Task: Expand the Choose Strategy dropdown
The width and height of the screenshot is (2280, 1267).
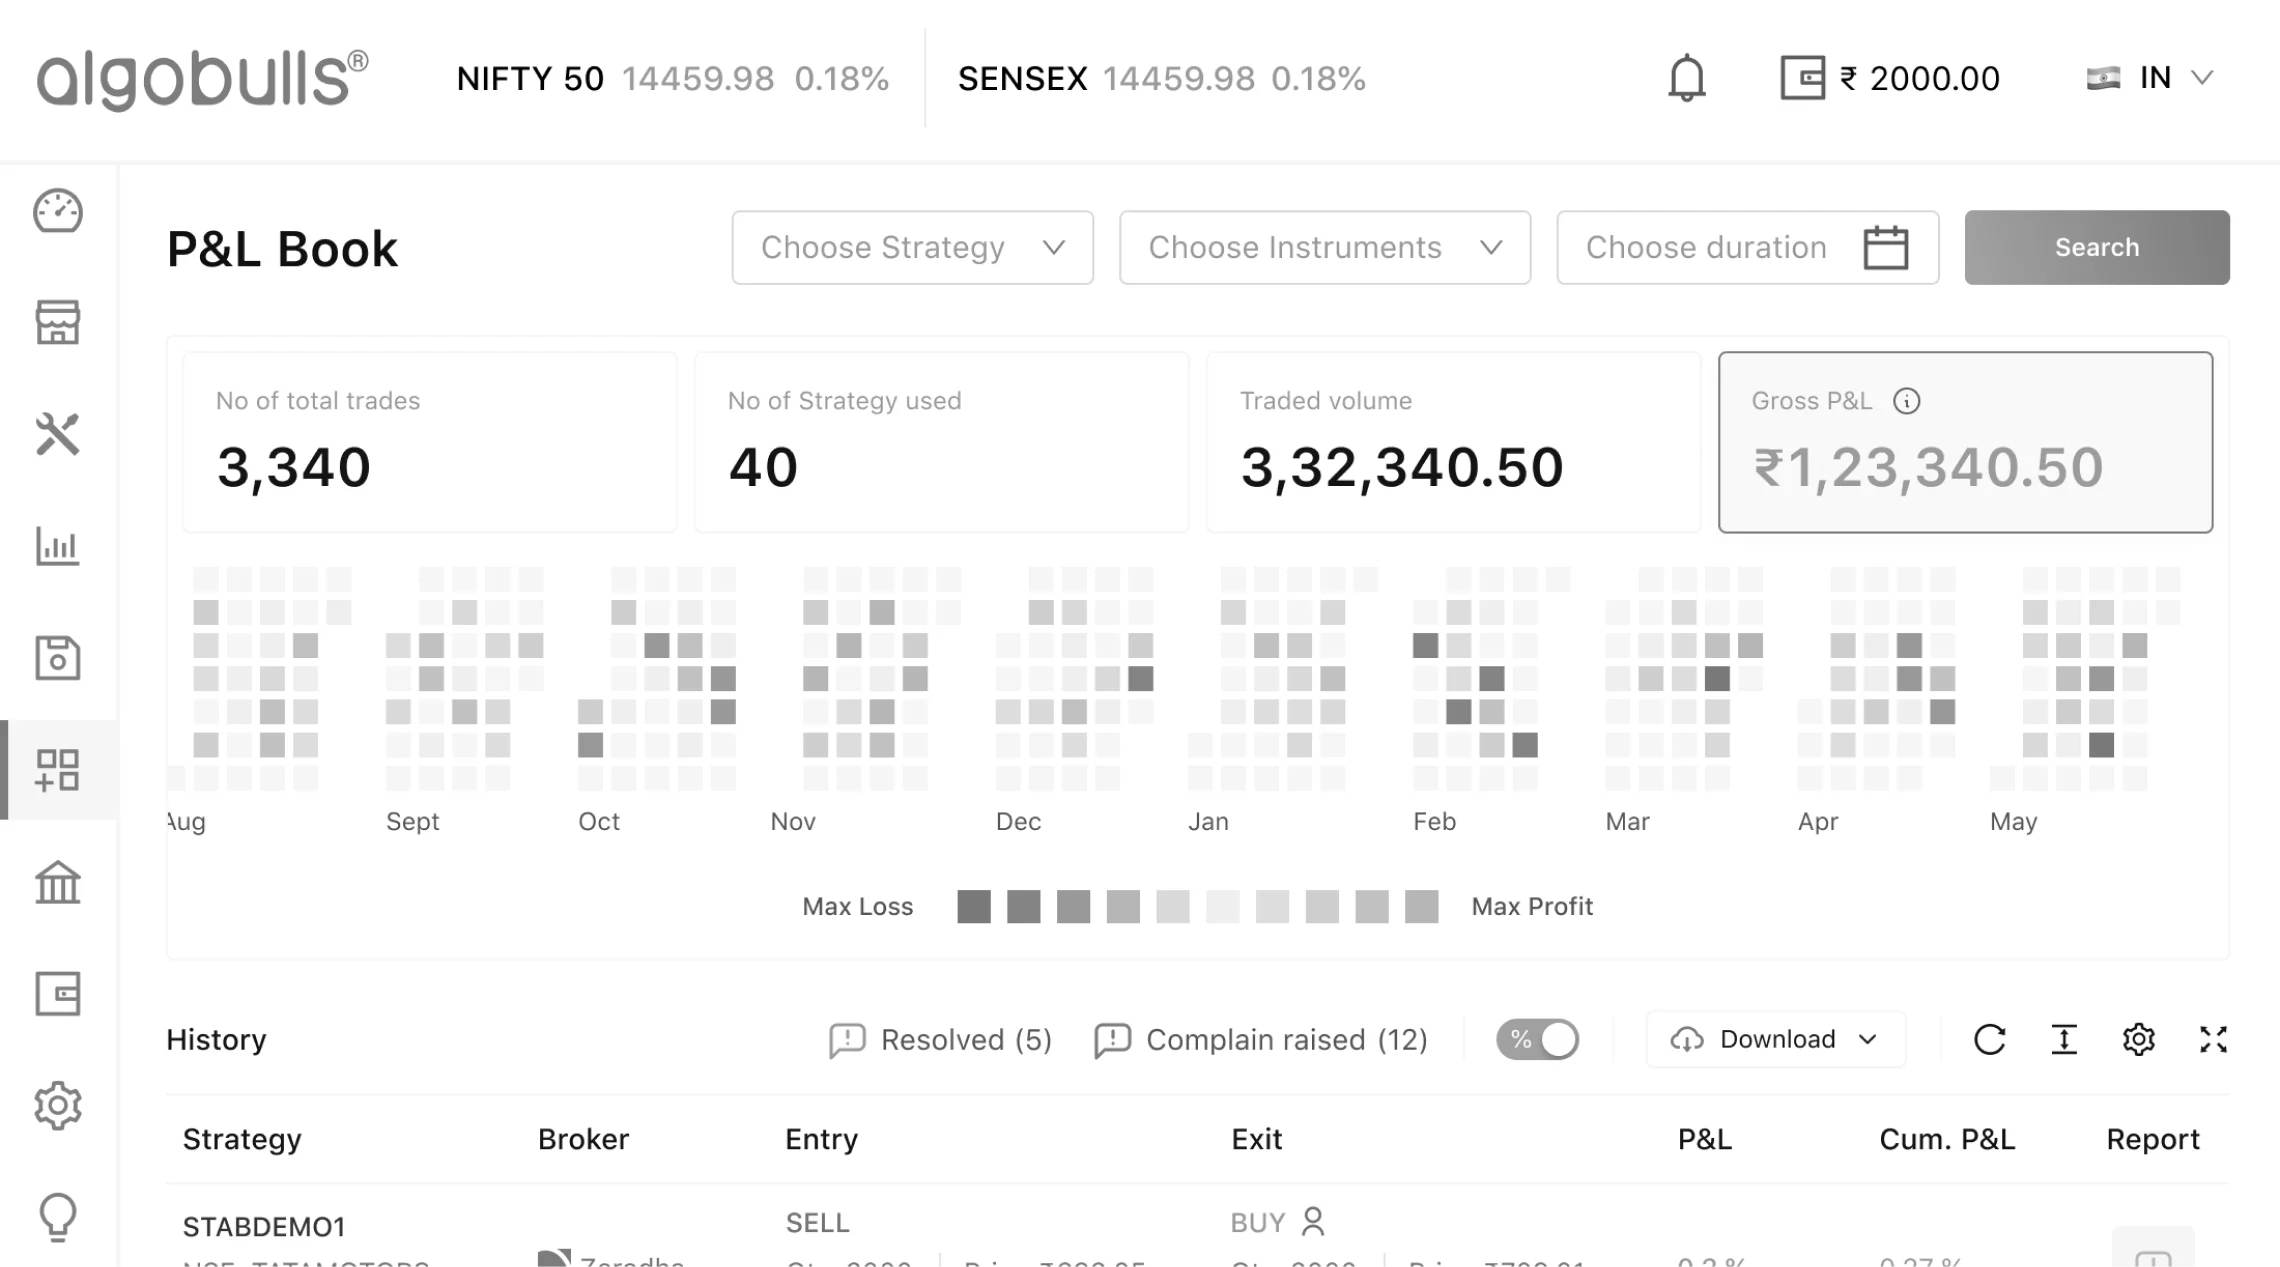Action: [x=912, y=247]
